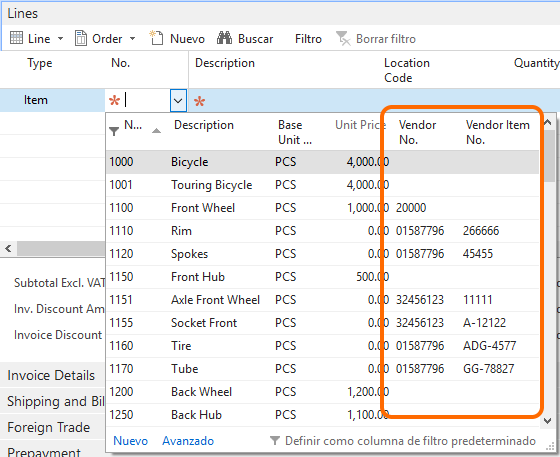
Task: Click the Filtro toolbar item
Action: [308, 39]
